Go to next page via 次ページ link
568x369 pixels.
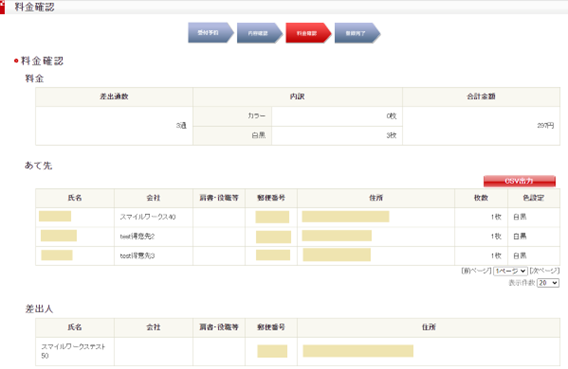[544, 271]
